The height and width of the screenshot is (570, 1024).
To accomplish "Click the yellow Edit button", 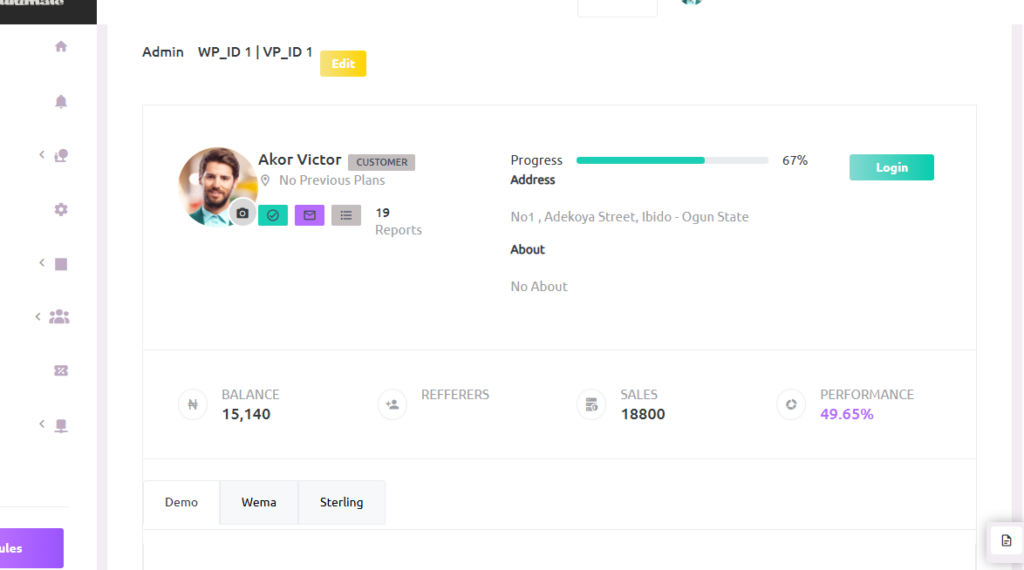I will click(x=343, y=64).
